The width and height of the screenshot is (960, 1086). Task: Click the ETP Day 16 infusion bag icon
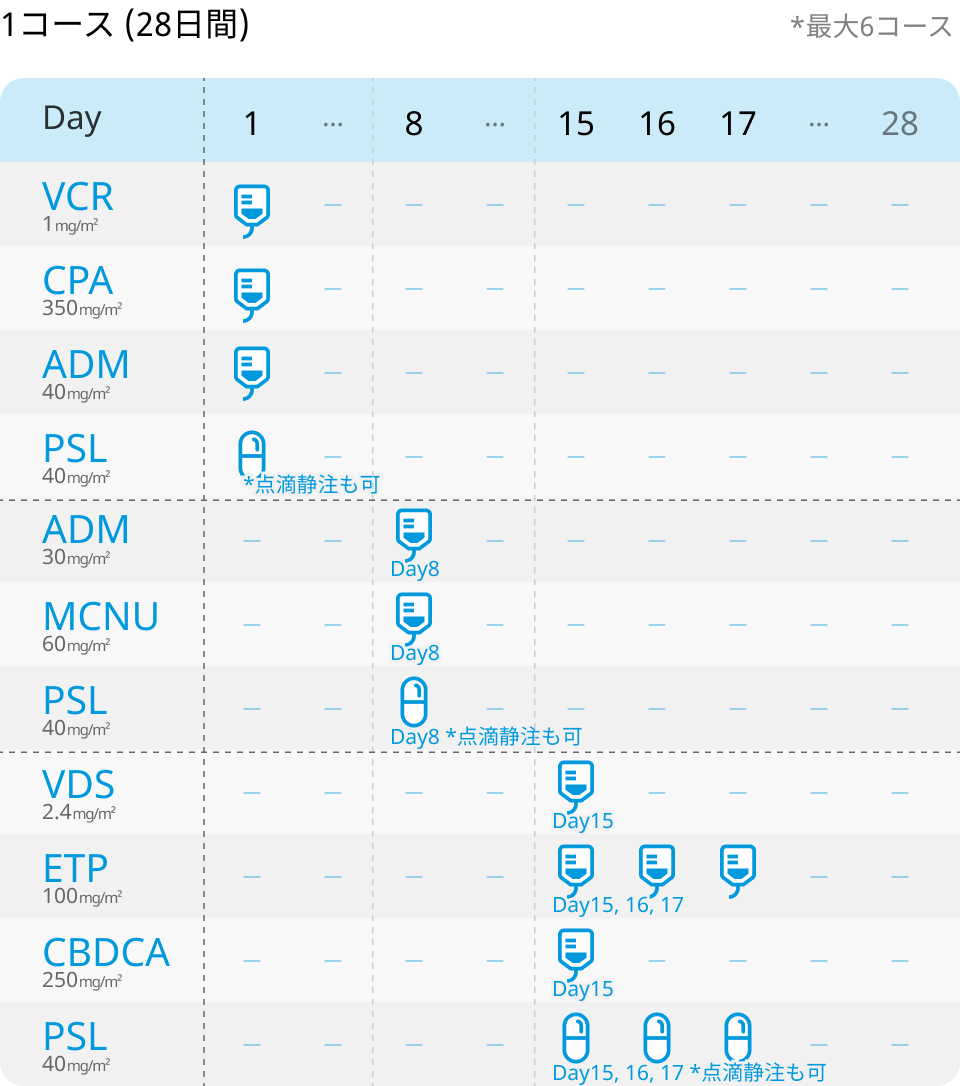[657, 871]
